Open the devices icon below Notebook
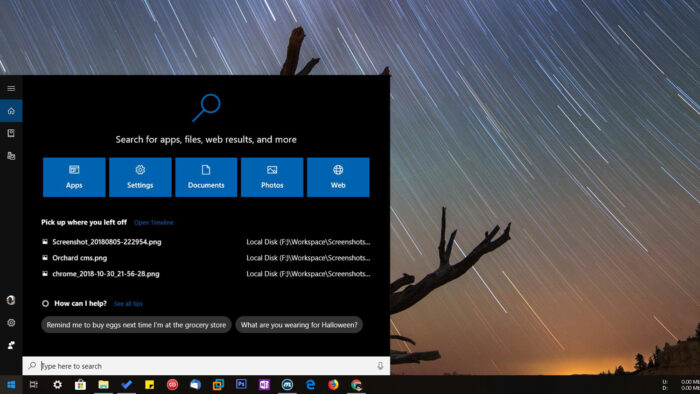 click(x=11, y=156)
